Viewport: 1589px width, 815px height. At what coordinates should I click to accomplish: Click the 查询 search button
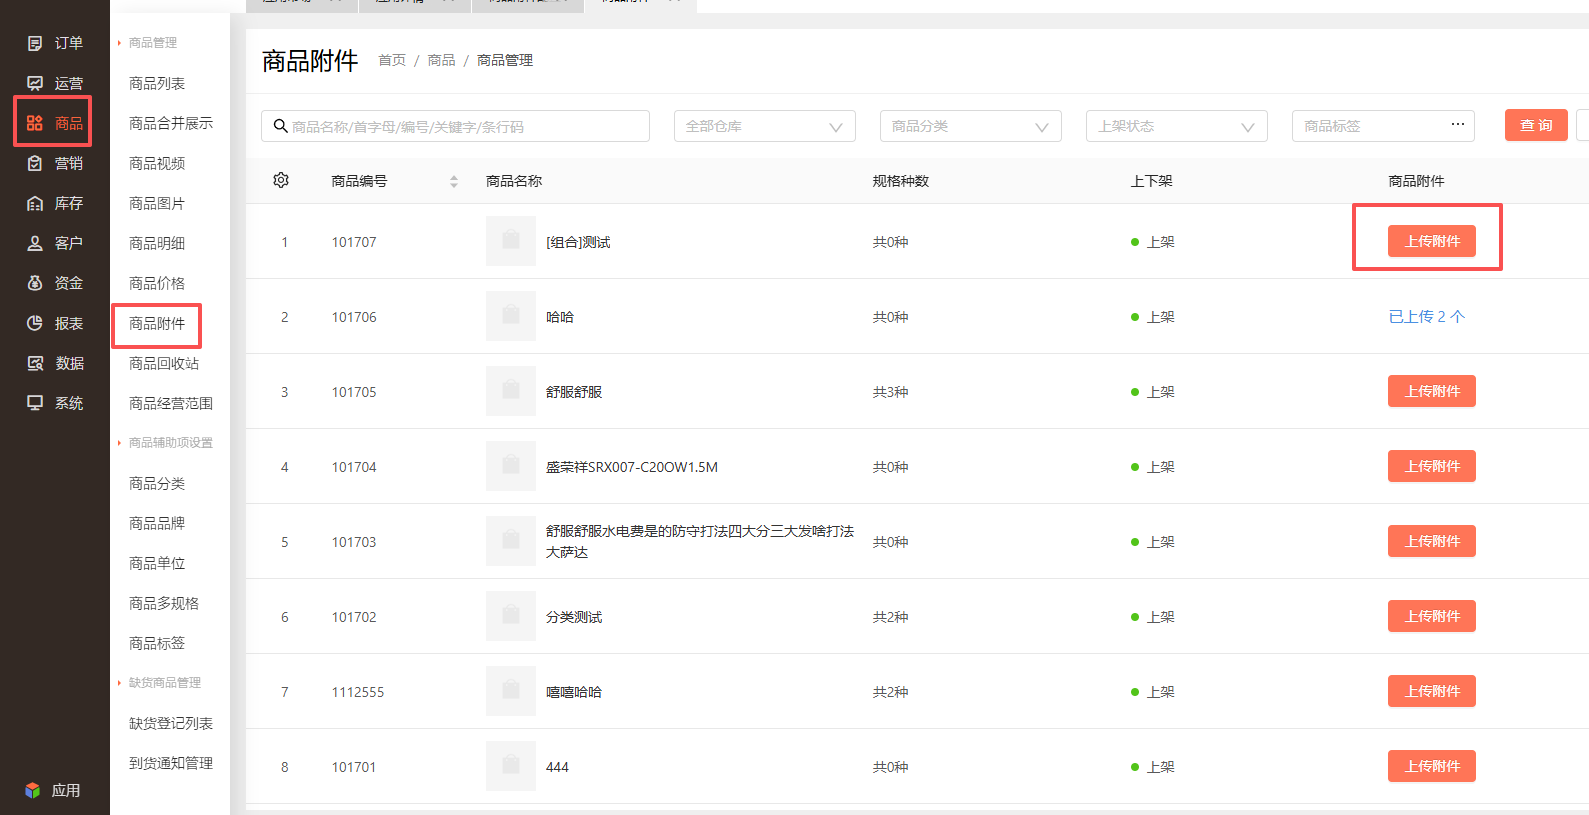(1536, 125)
